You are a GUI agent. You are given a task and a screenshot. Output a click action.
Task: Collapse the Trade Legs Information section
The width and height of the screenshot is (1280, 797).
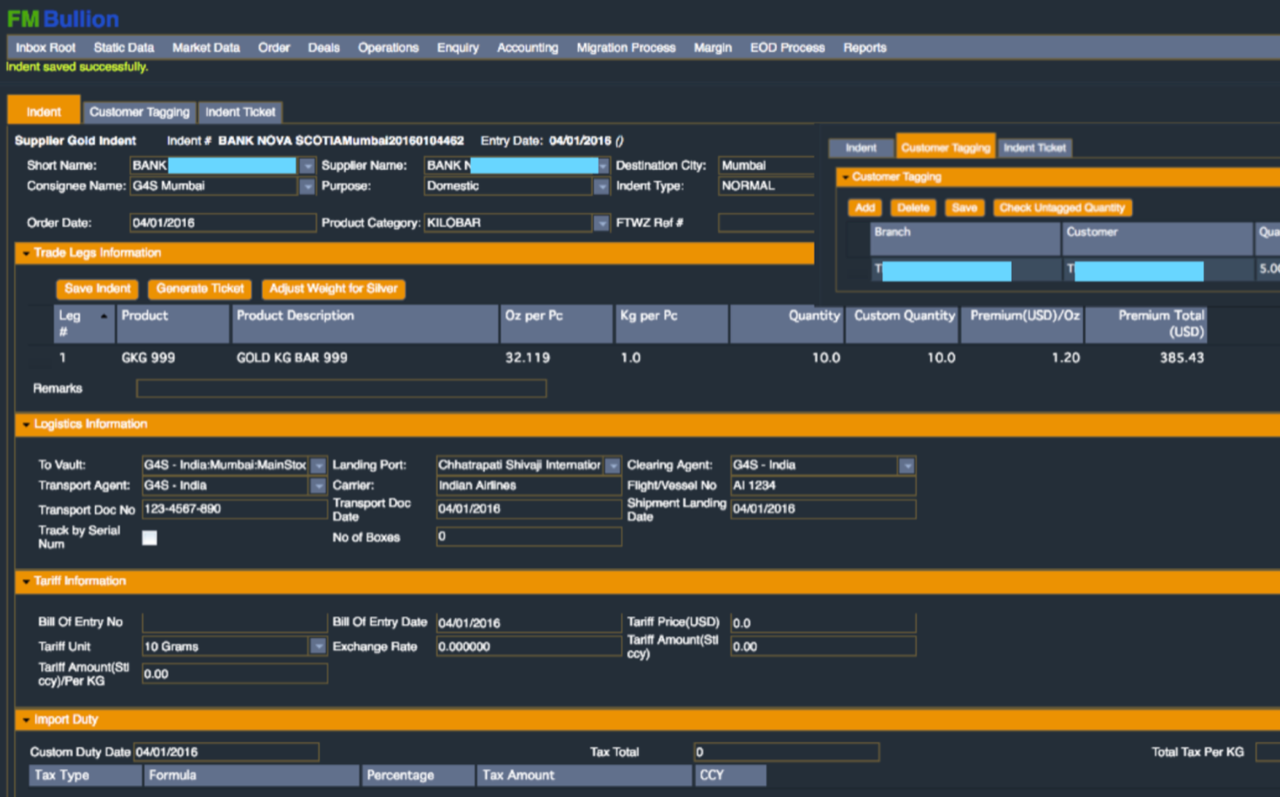(26, 254)
